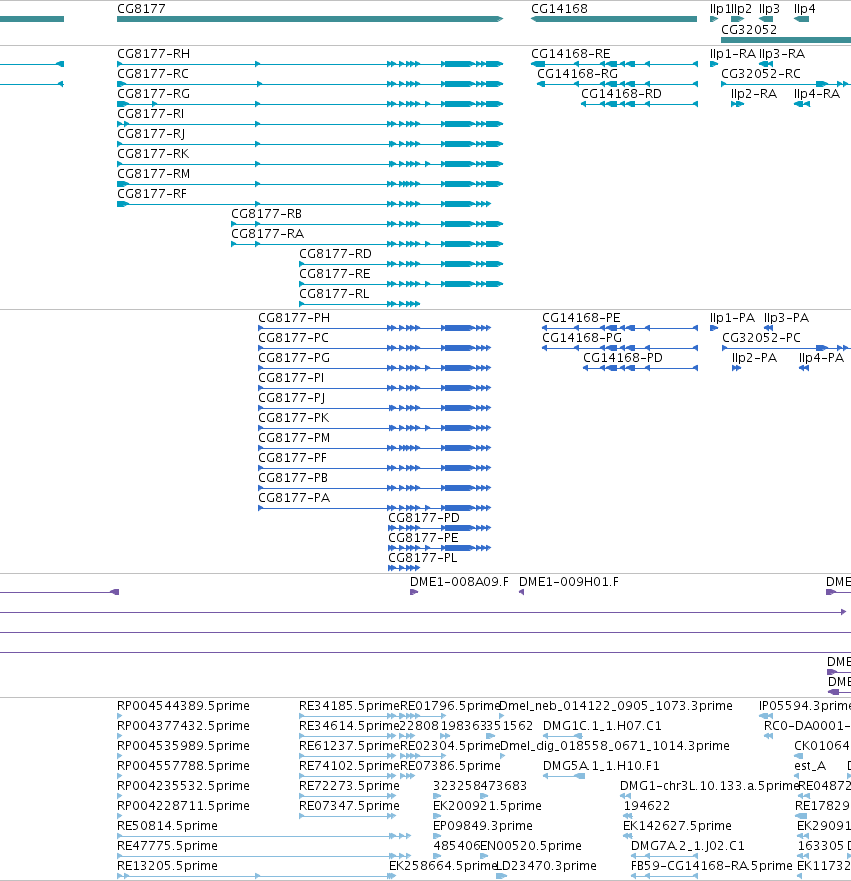Click EST RE50814.5prime
This screenshot has width=851, height=881.
tap(167, 826)
